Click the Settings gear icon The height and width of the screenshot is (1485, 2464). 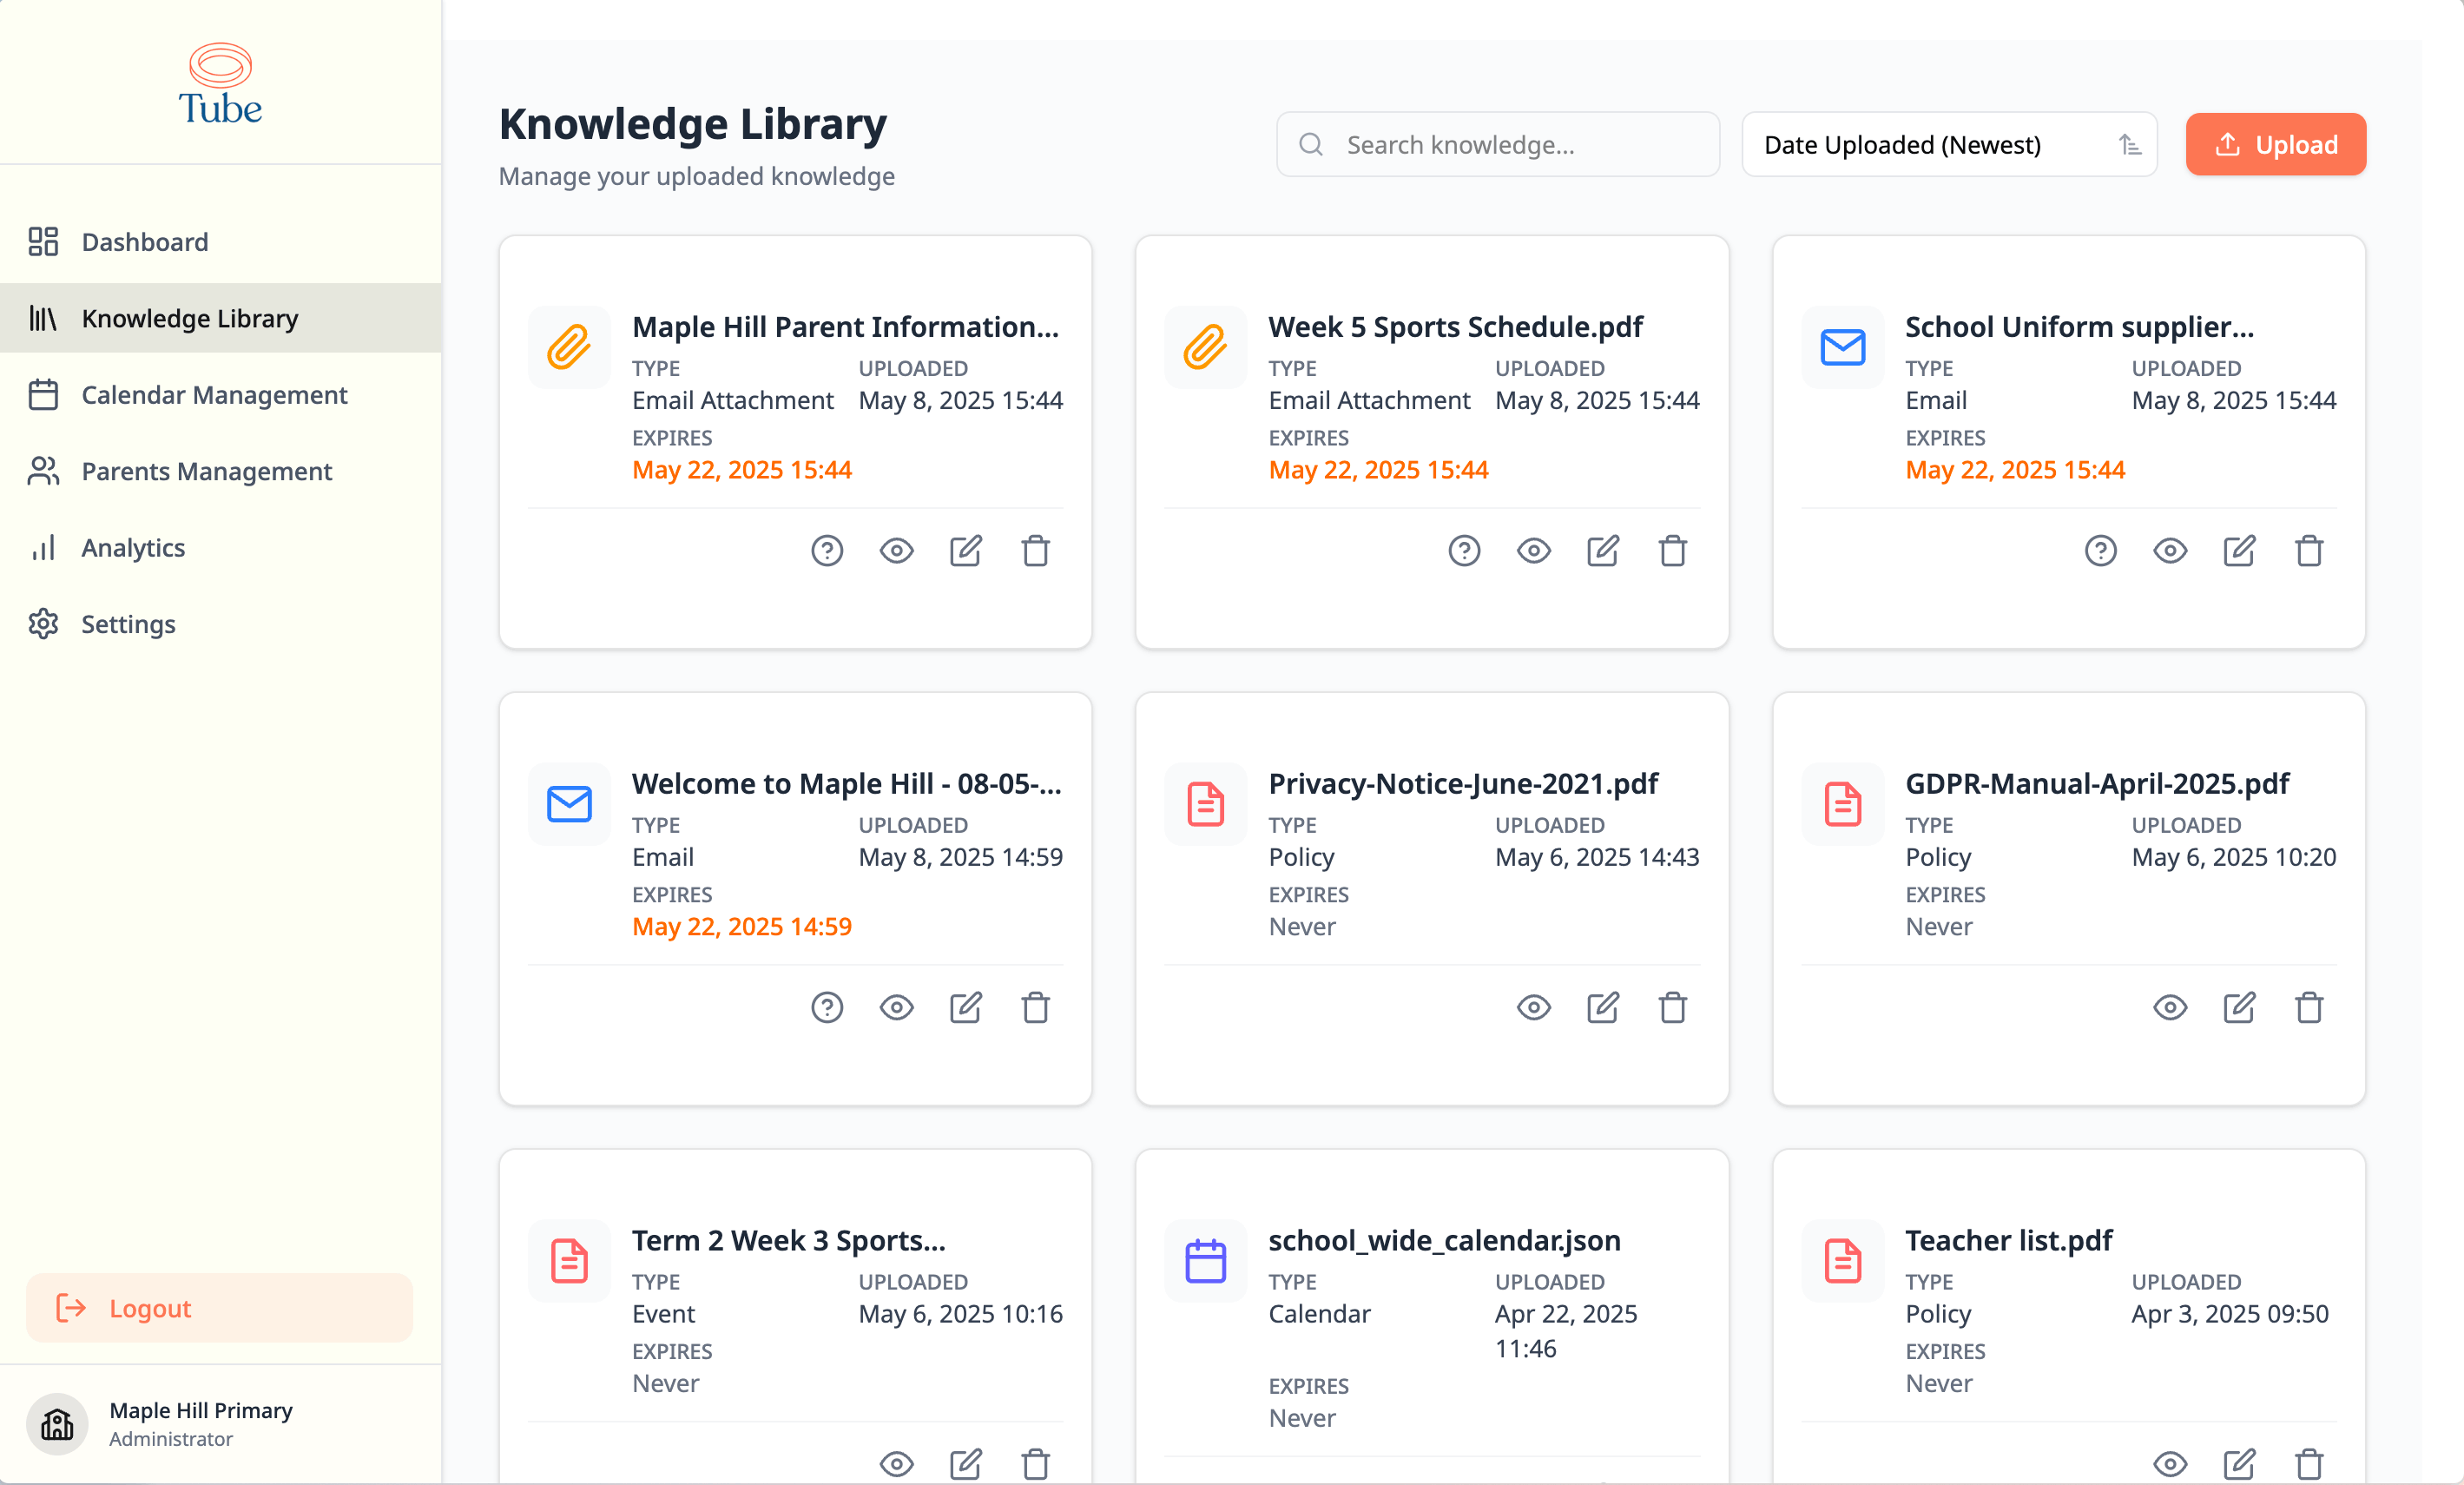(43, 623)
